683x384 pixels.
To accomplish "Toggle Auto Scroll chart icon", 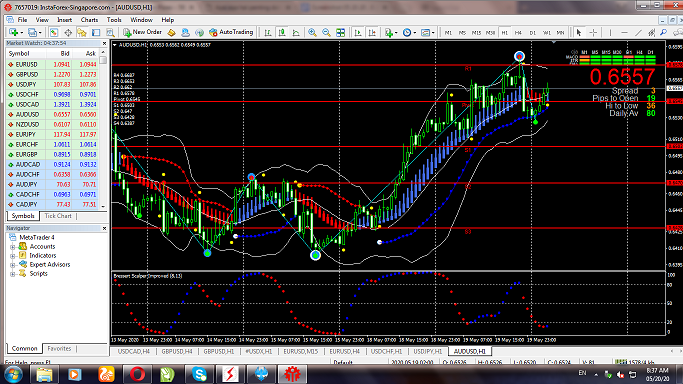I will pos(358,32).
